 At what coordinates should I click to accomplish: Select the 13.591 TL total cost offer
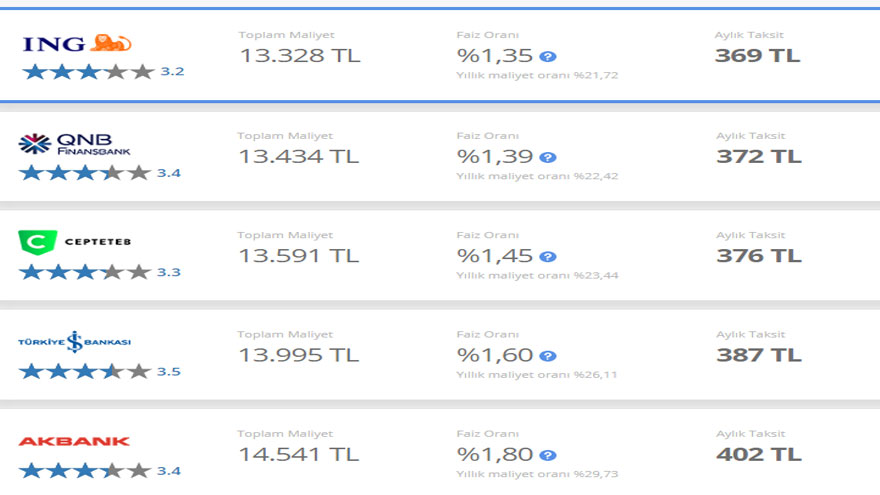point(299,256)
